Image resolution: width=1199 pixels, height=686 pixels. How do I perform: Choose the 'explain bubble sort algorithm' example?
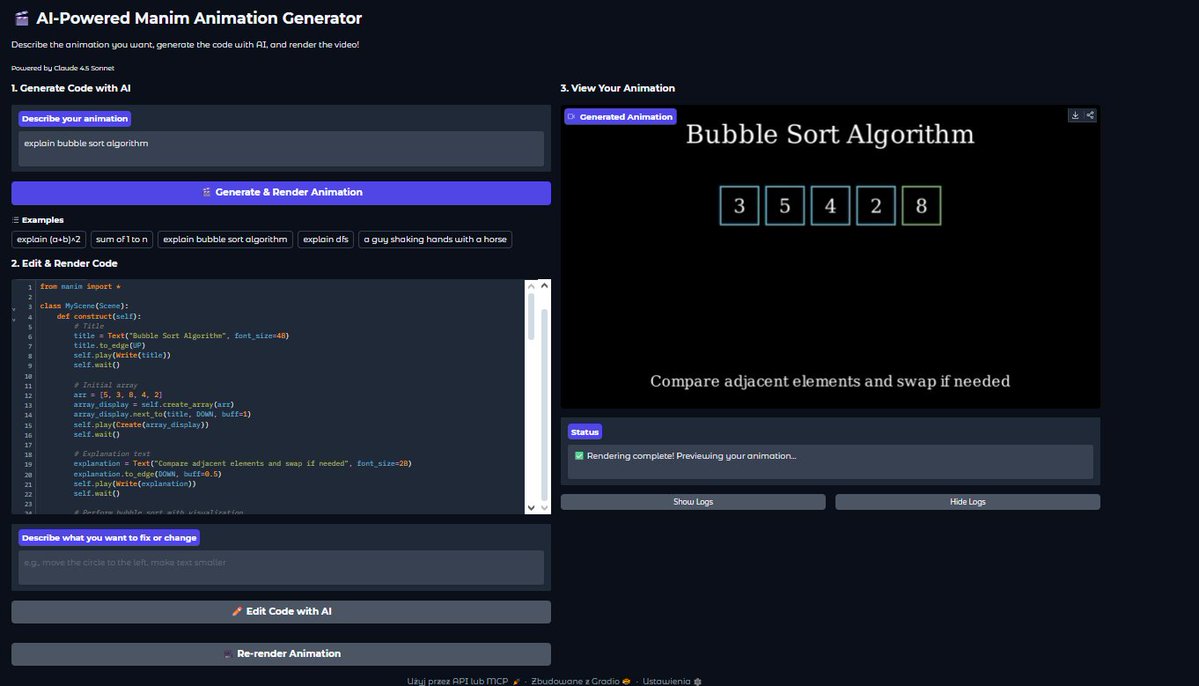coord(225,239)
